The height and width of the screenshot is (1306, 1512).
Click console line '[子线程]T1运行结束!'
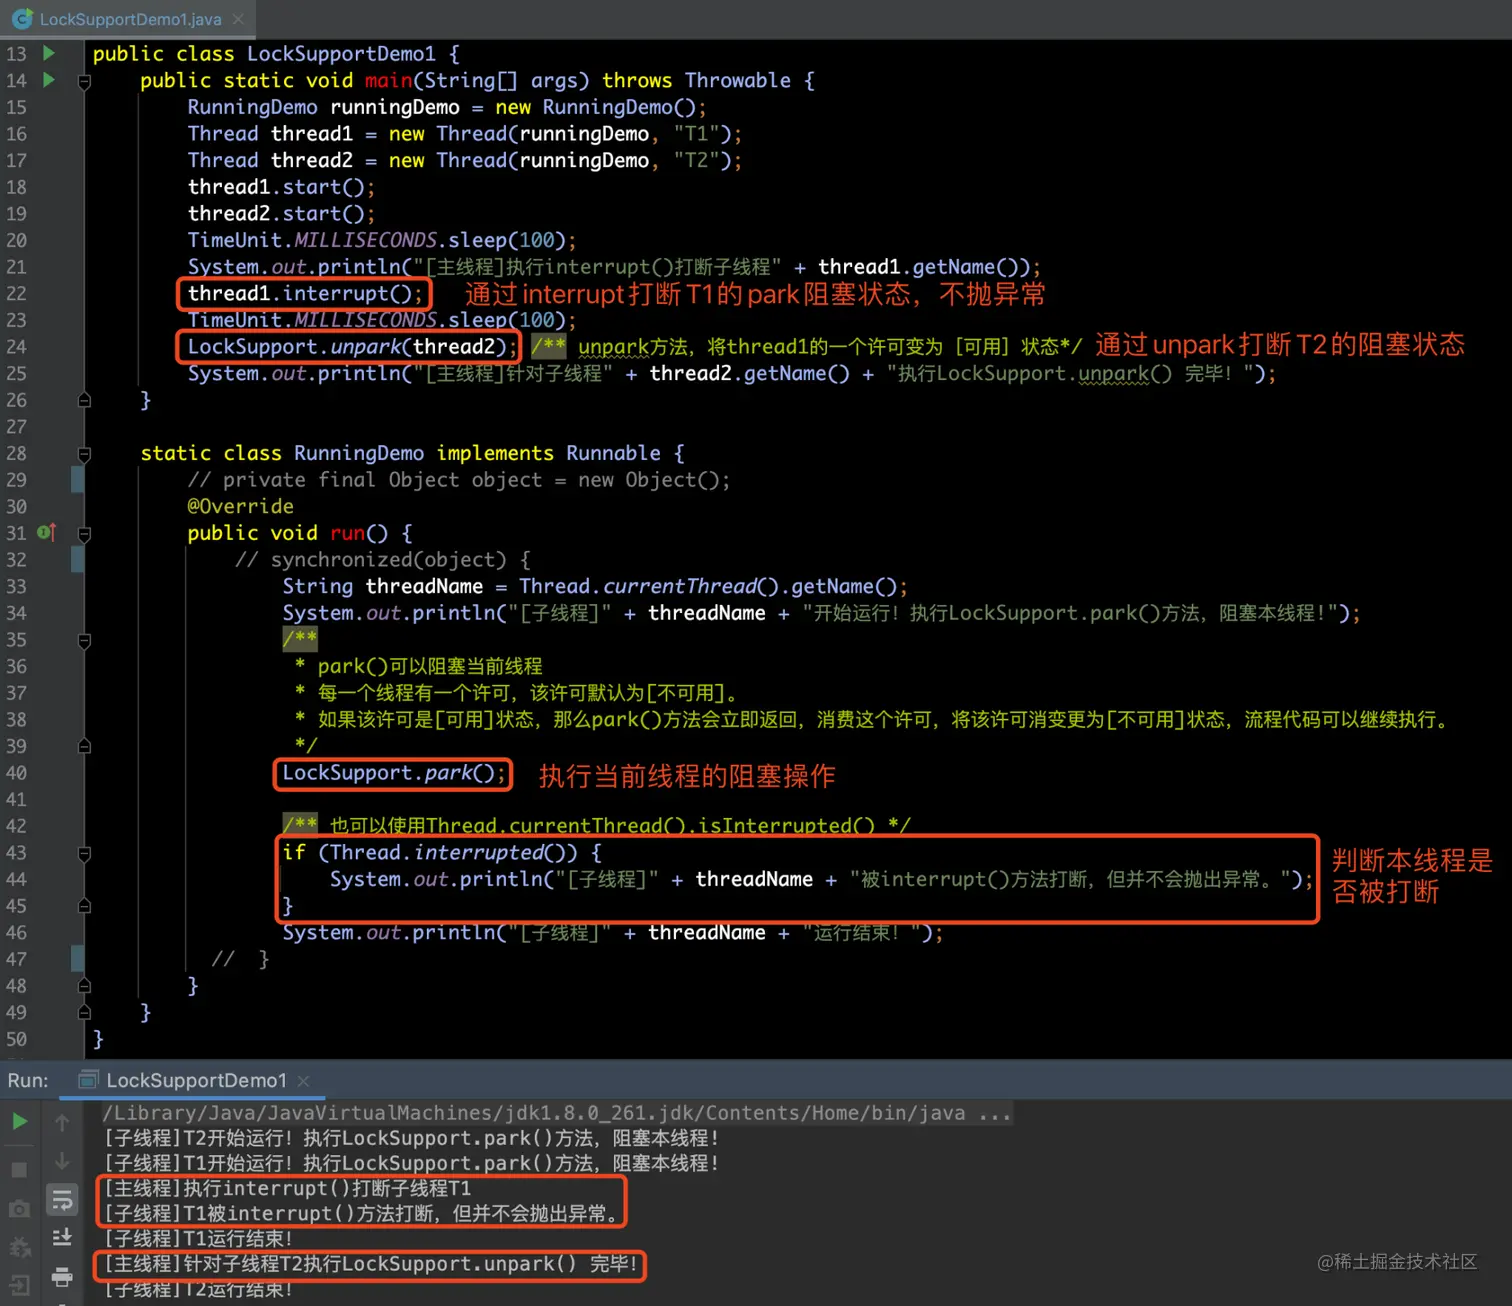pos(198,1239)
